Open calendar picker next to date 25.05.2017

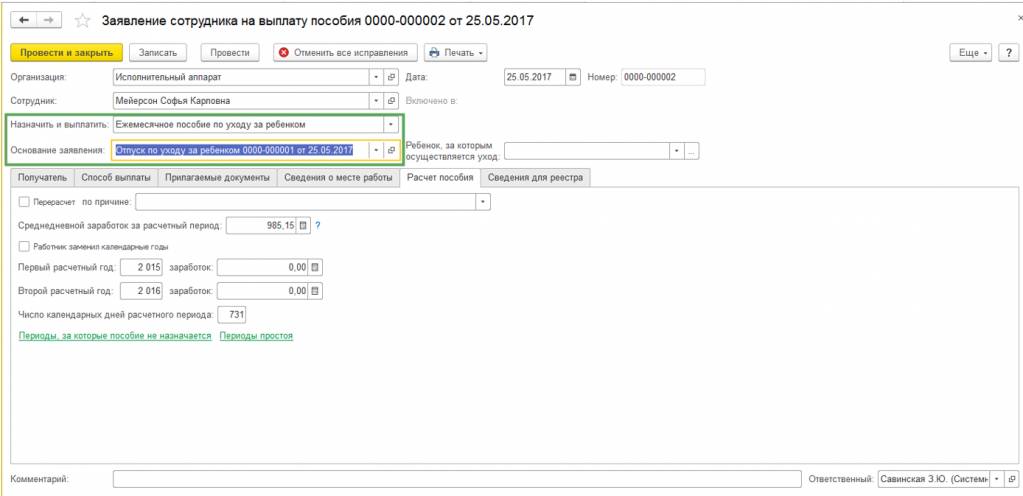click(573, 77)
